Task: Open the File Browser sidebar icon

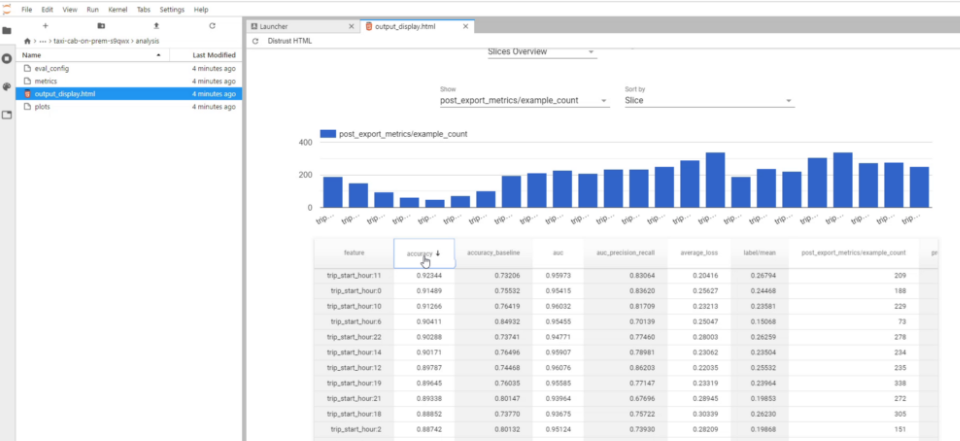Action: click(x=7, y=31)
